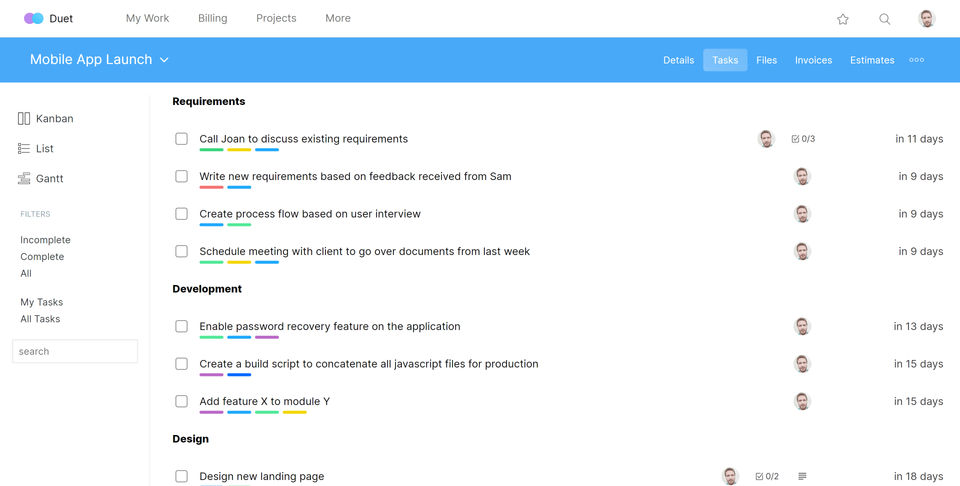Screen dimensions: 960x486
Task: Tick the Add feature X to module Y checkbox
Action: 182,402
